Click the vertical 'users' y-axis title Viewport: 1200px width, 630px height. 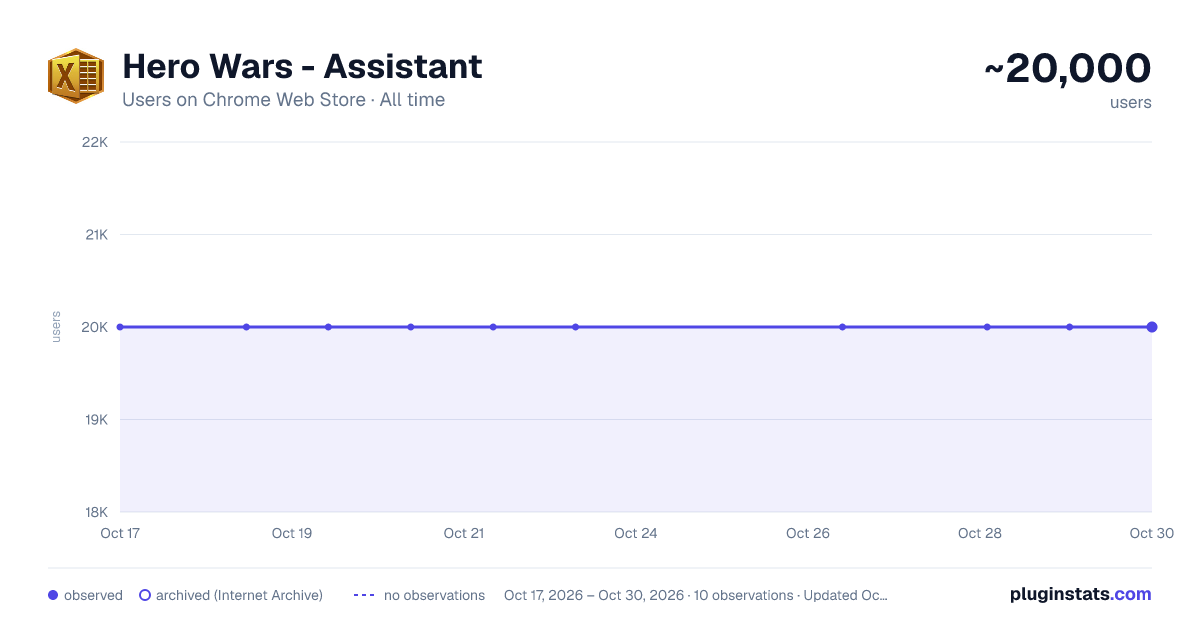click(x=56, y=327)
